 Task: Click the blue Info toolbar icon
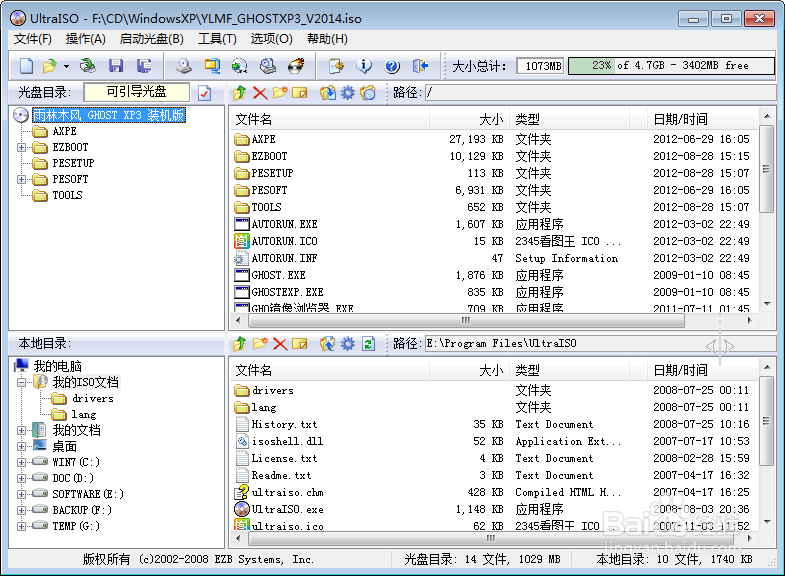pyautogui.click(x=364, y=66)
